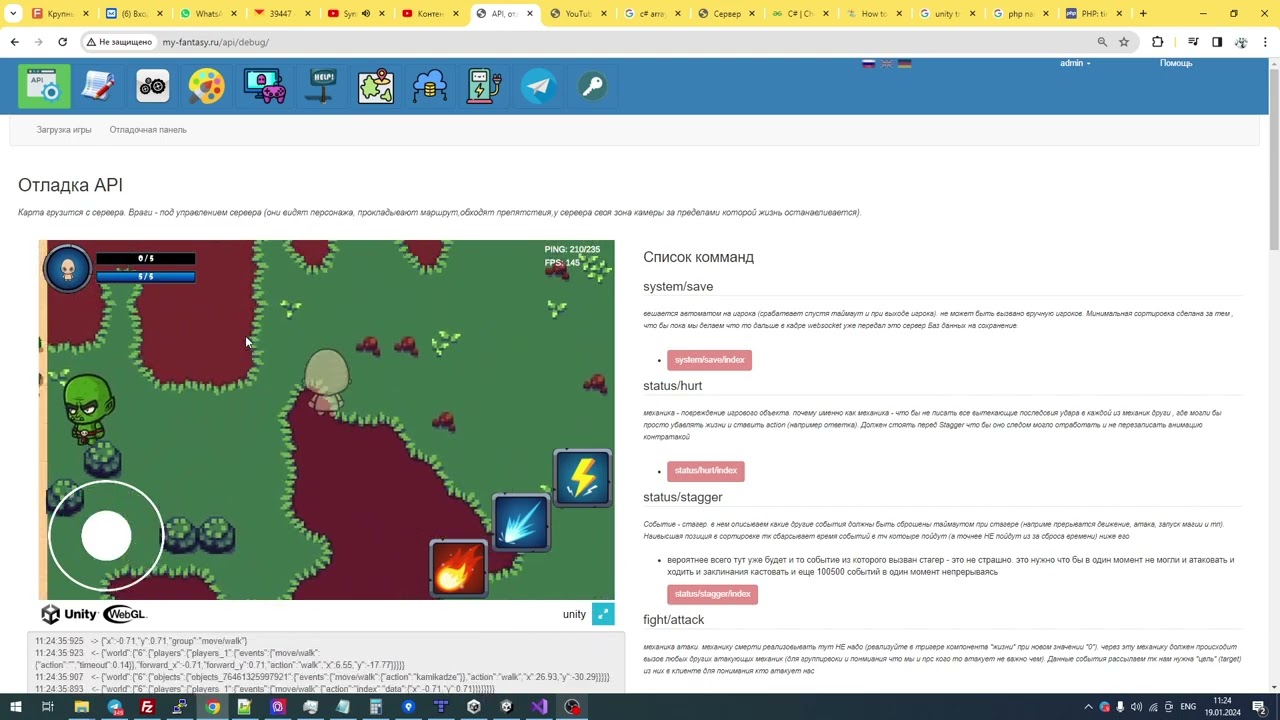Open the admin user dropdown
The image size is (1280, 720).
(1075, 63)
